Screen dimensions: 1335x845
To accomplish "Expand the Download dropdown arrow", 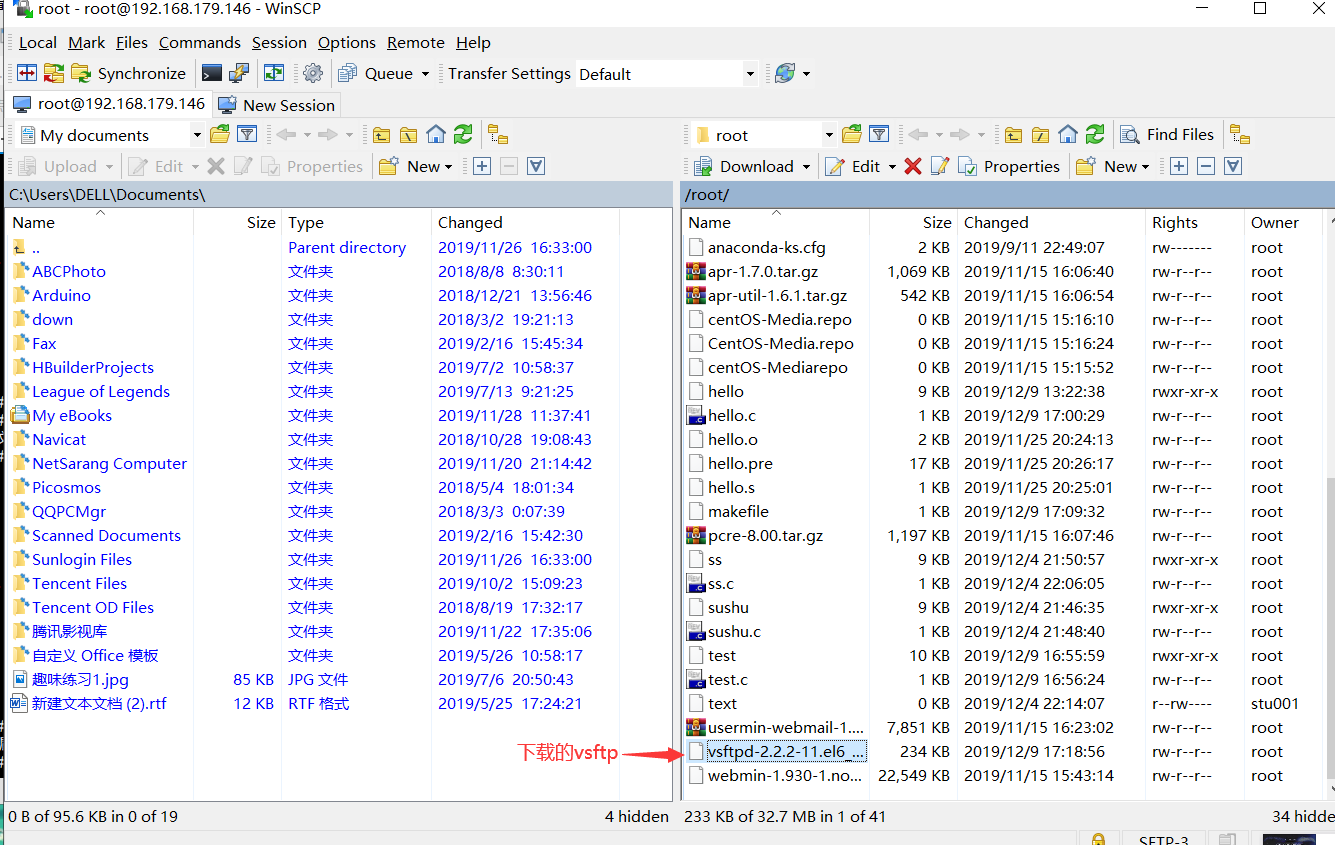I will pyautogui.click(x=805, y=167).
